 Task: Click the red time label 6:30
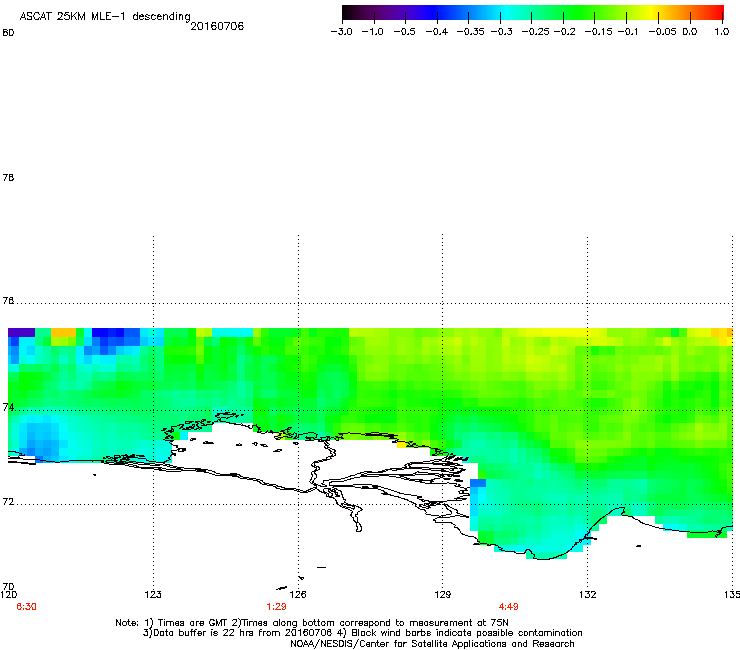click(x=26, y=607)
